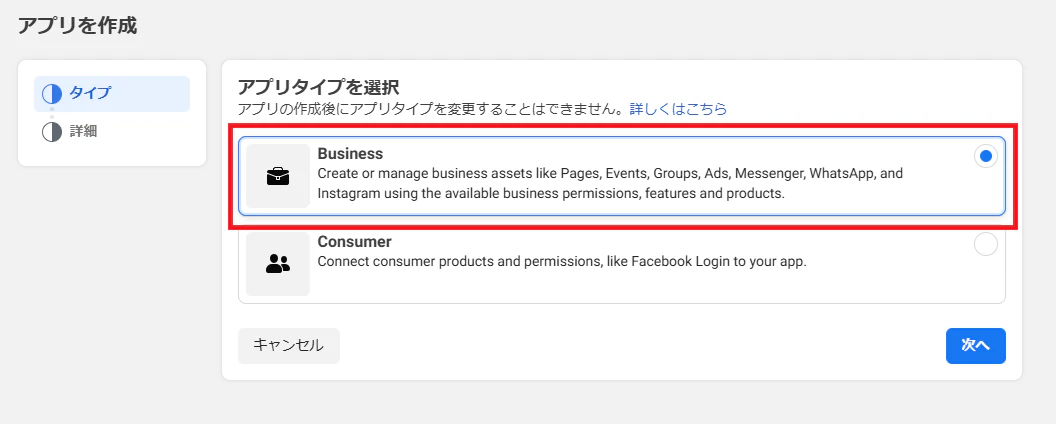Click the Business title text
The width and height of the screenshot is (1056, 424).
(x=350, y=154)
